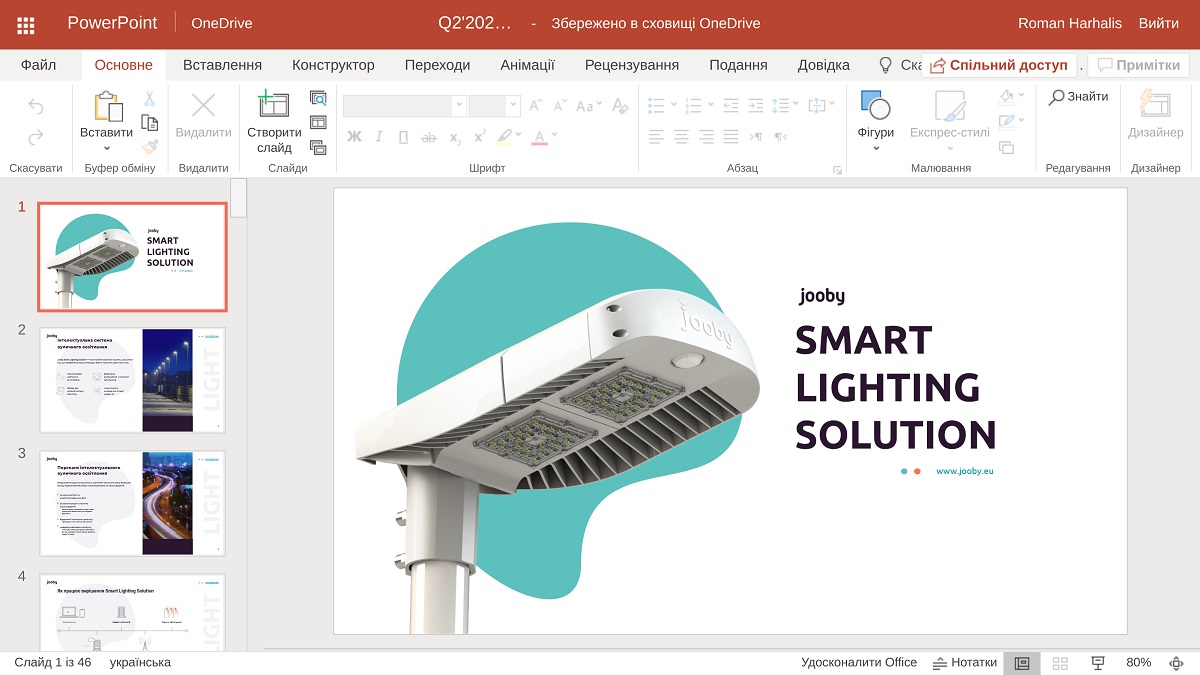Click the slide layout icon
Image resolution: width=1200 pixels, height=675 pixels.
point(318,122)
